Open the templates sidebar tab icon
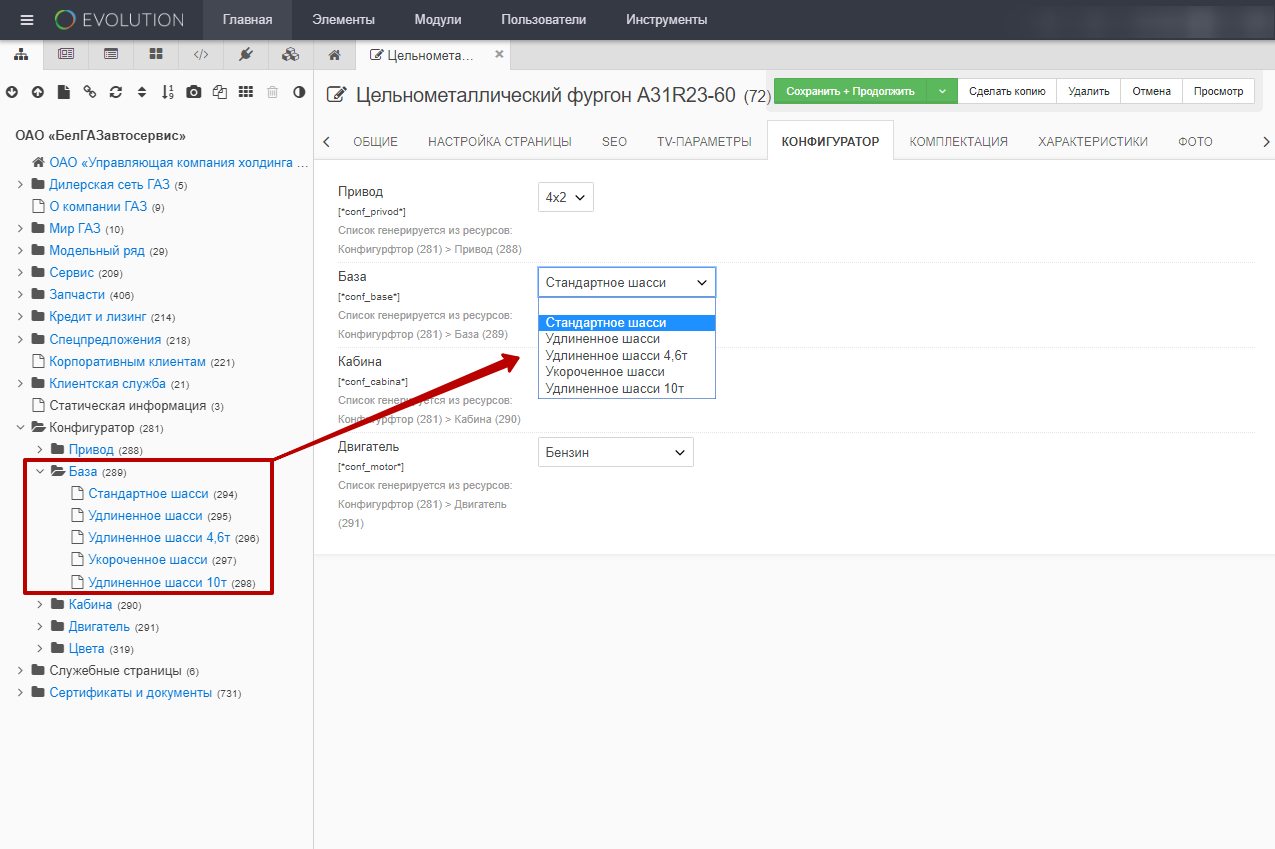 (x=66, y=54)
